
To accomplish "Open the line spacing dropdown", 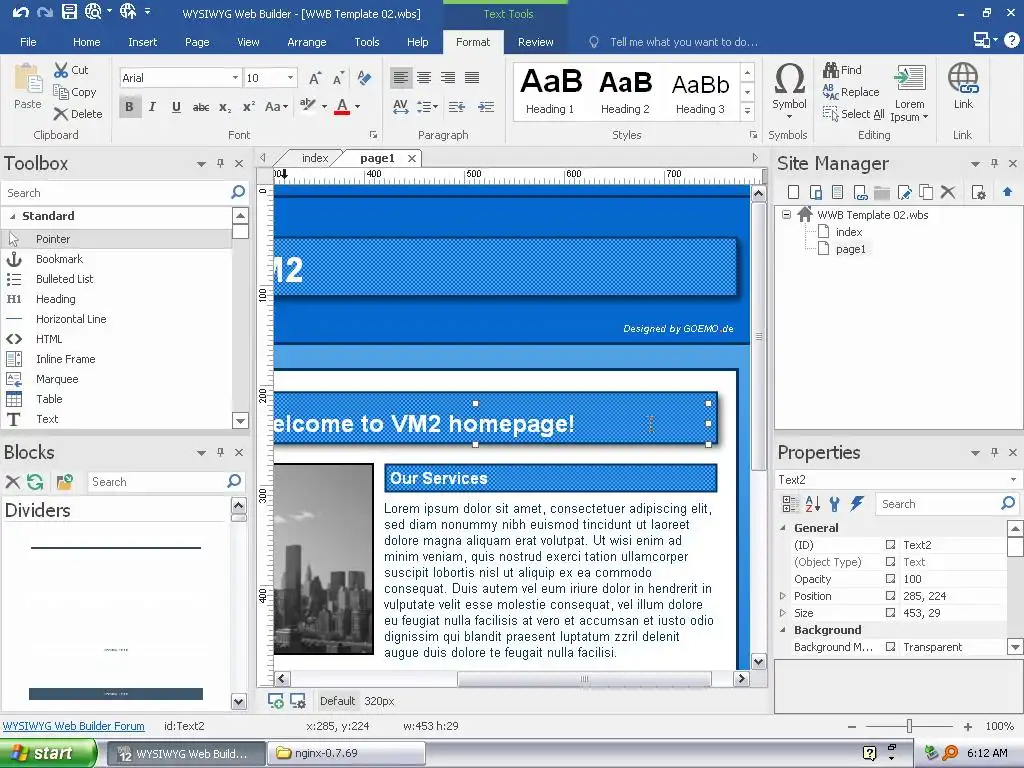I will point(428,106).
